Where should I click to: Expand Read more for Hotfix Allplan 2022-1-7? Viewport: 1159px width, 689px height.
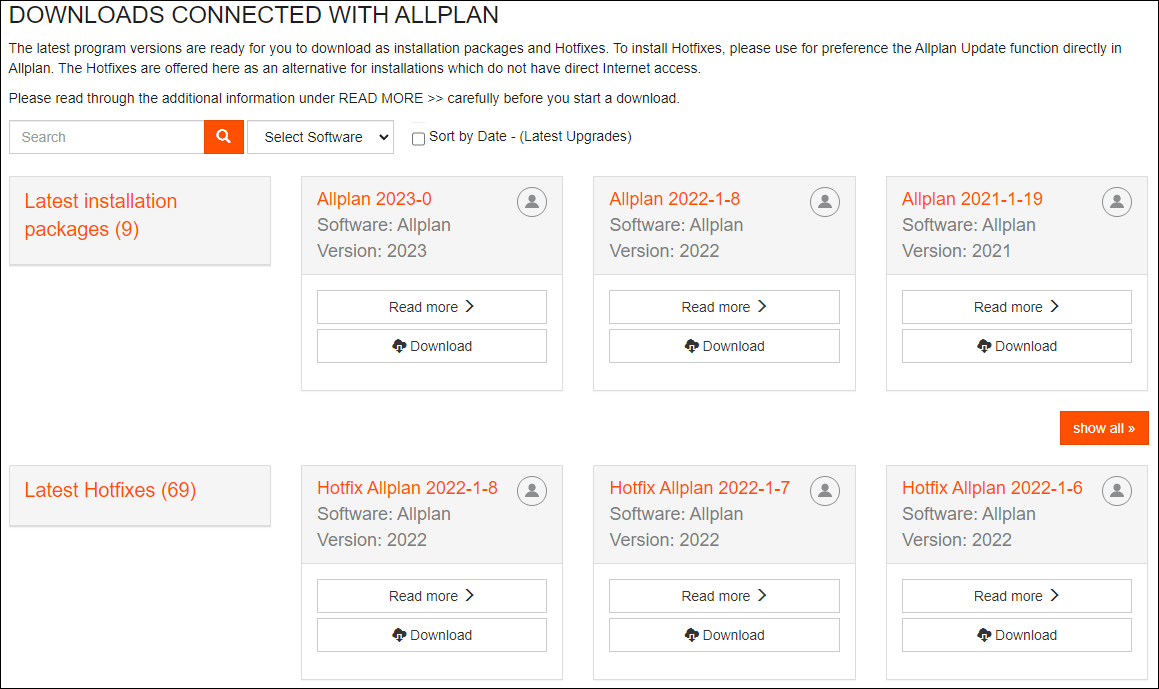pyautogui.click(x=724, y=596)
